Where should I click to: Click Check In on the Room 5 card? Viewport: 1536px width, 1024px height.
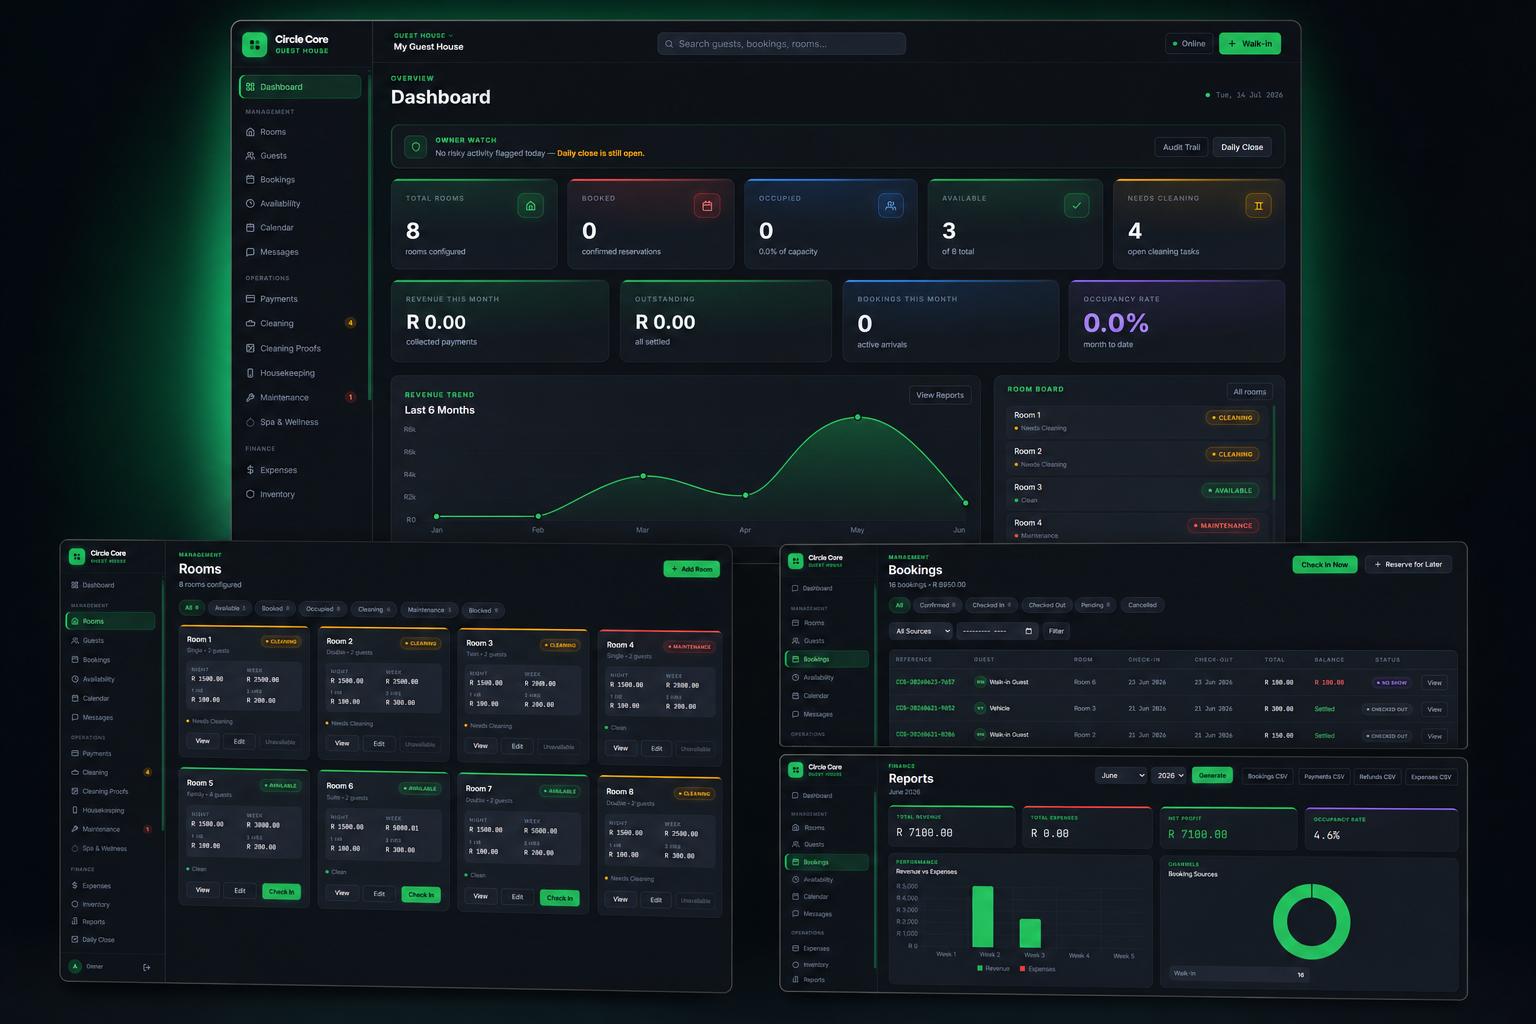282,892
